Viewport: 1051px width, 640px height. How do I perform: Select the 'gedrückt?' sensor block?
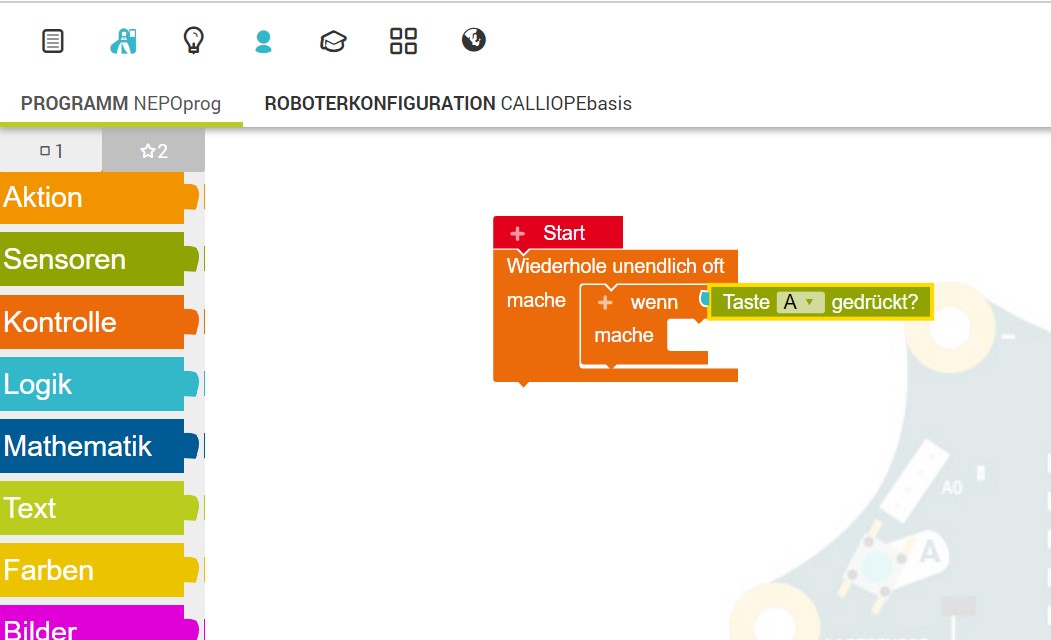[x=874, y=302]
